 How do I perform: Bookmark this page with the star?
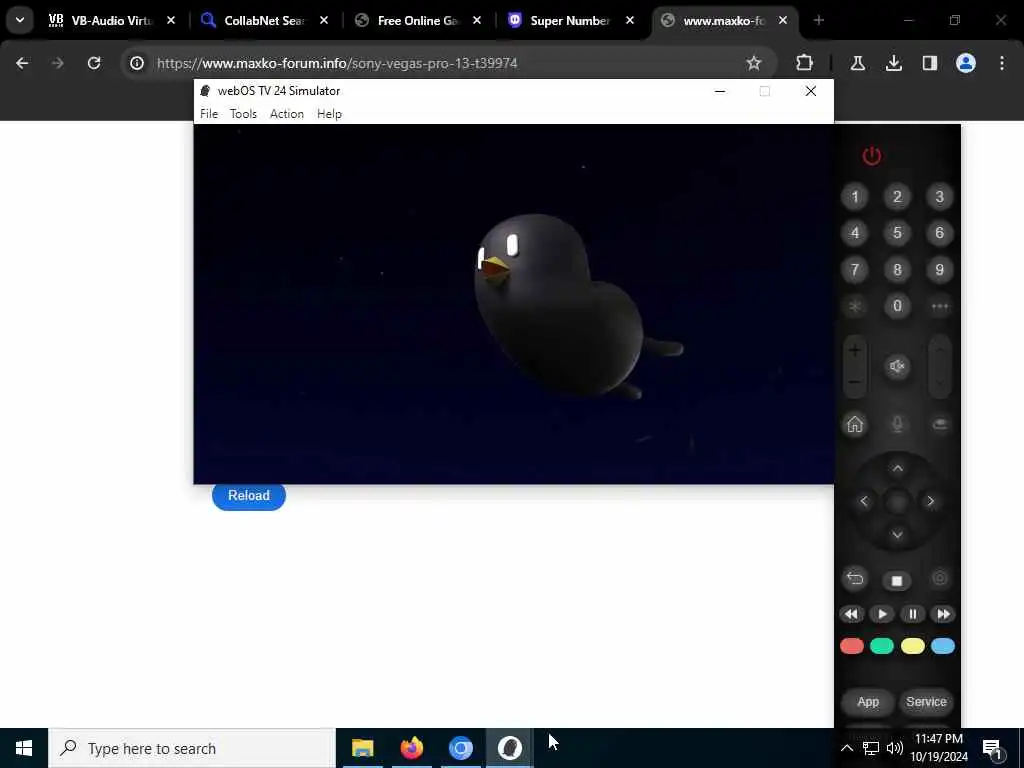point(754,63)
